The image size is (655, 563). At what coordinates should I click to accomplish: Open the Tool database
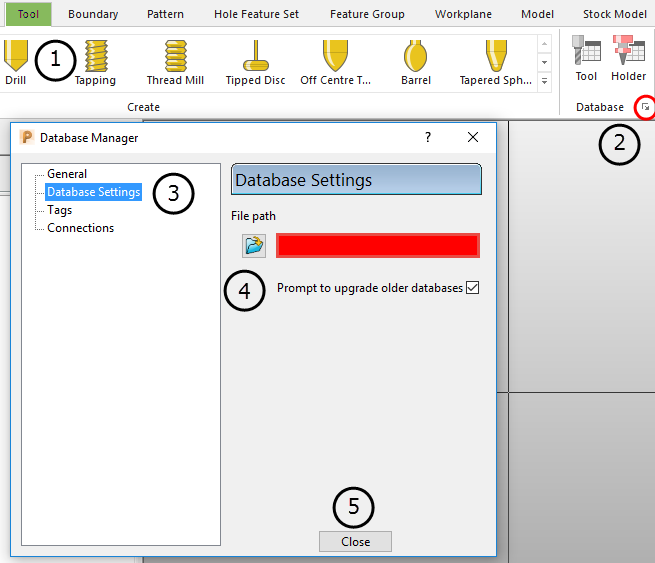point(586,58)
